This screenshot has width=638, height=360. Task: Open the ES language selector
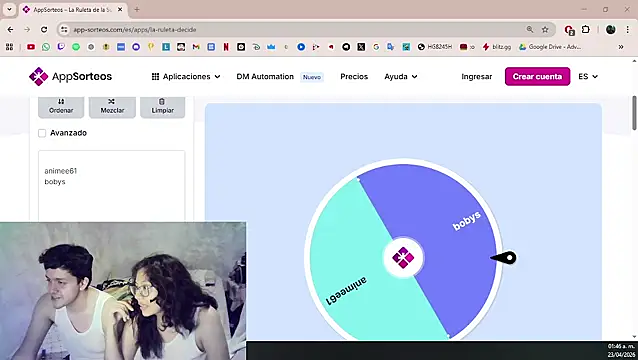(588, 76)
